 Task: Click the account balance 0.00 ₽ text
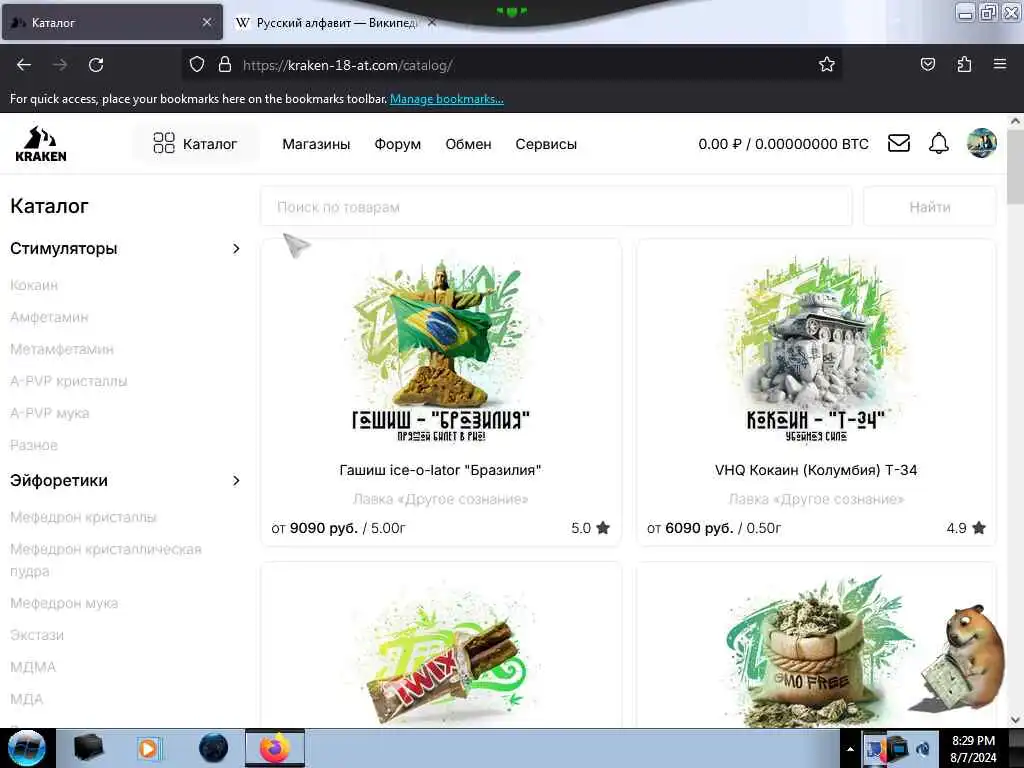click(x=784, y=144)
